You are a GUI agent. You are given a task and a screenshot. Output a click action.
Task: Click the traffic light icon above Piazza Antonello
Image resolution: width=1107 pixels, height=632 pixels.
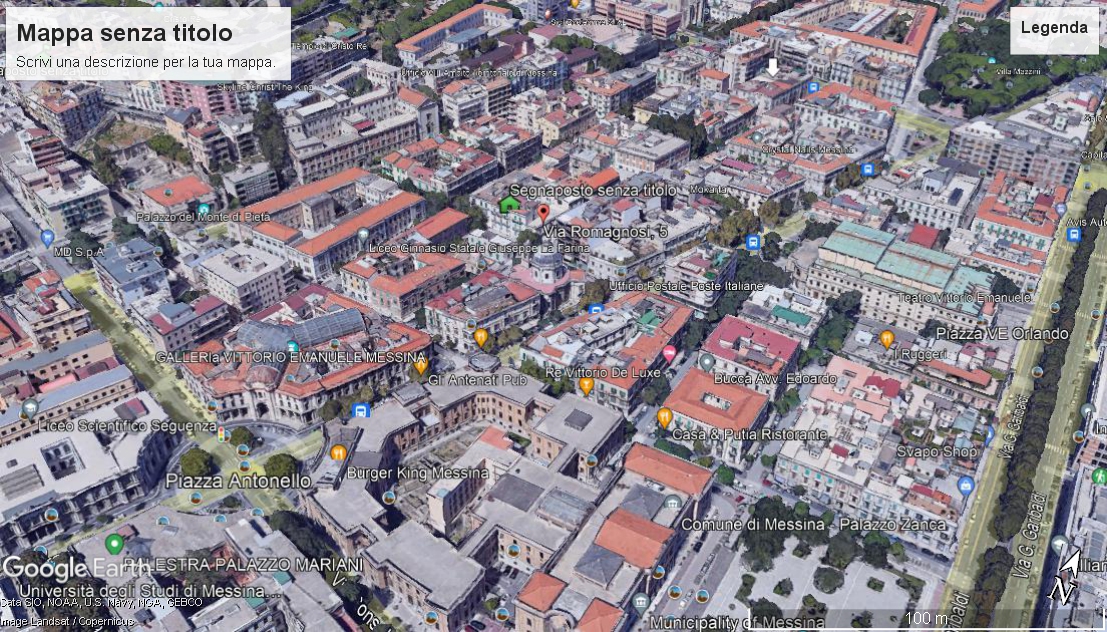click(x=222, y=434)
